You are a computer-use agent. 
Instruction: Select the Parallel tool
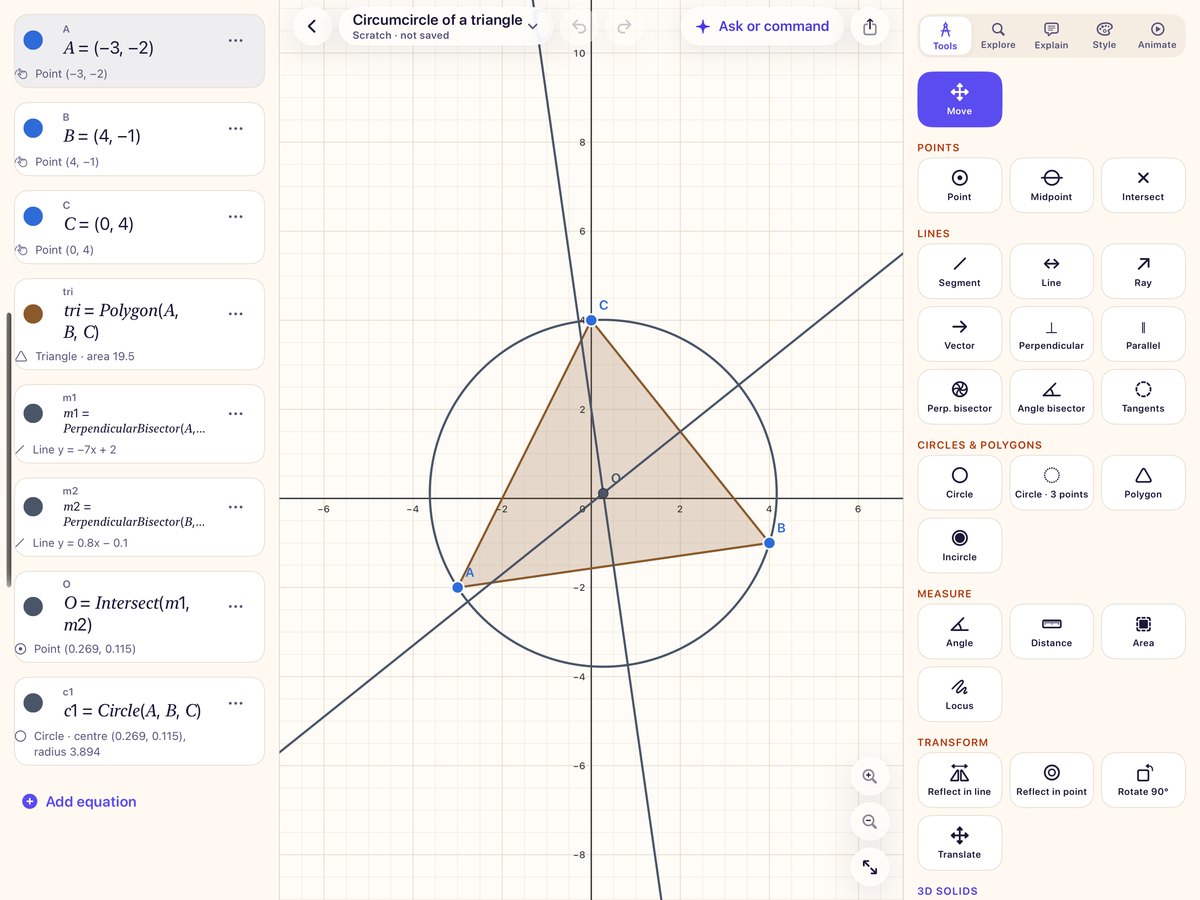coord(1143,334)
